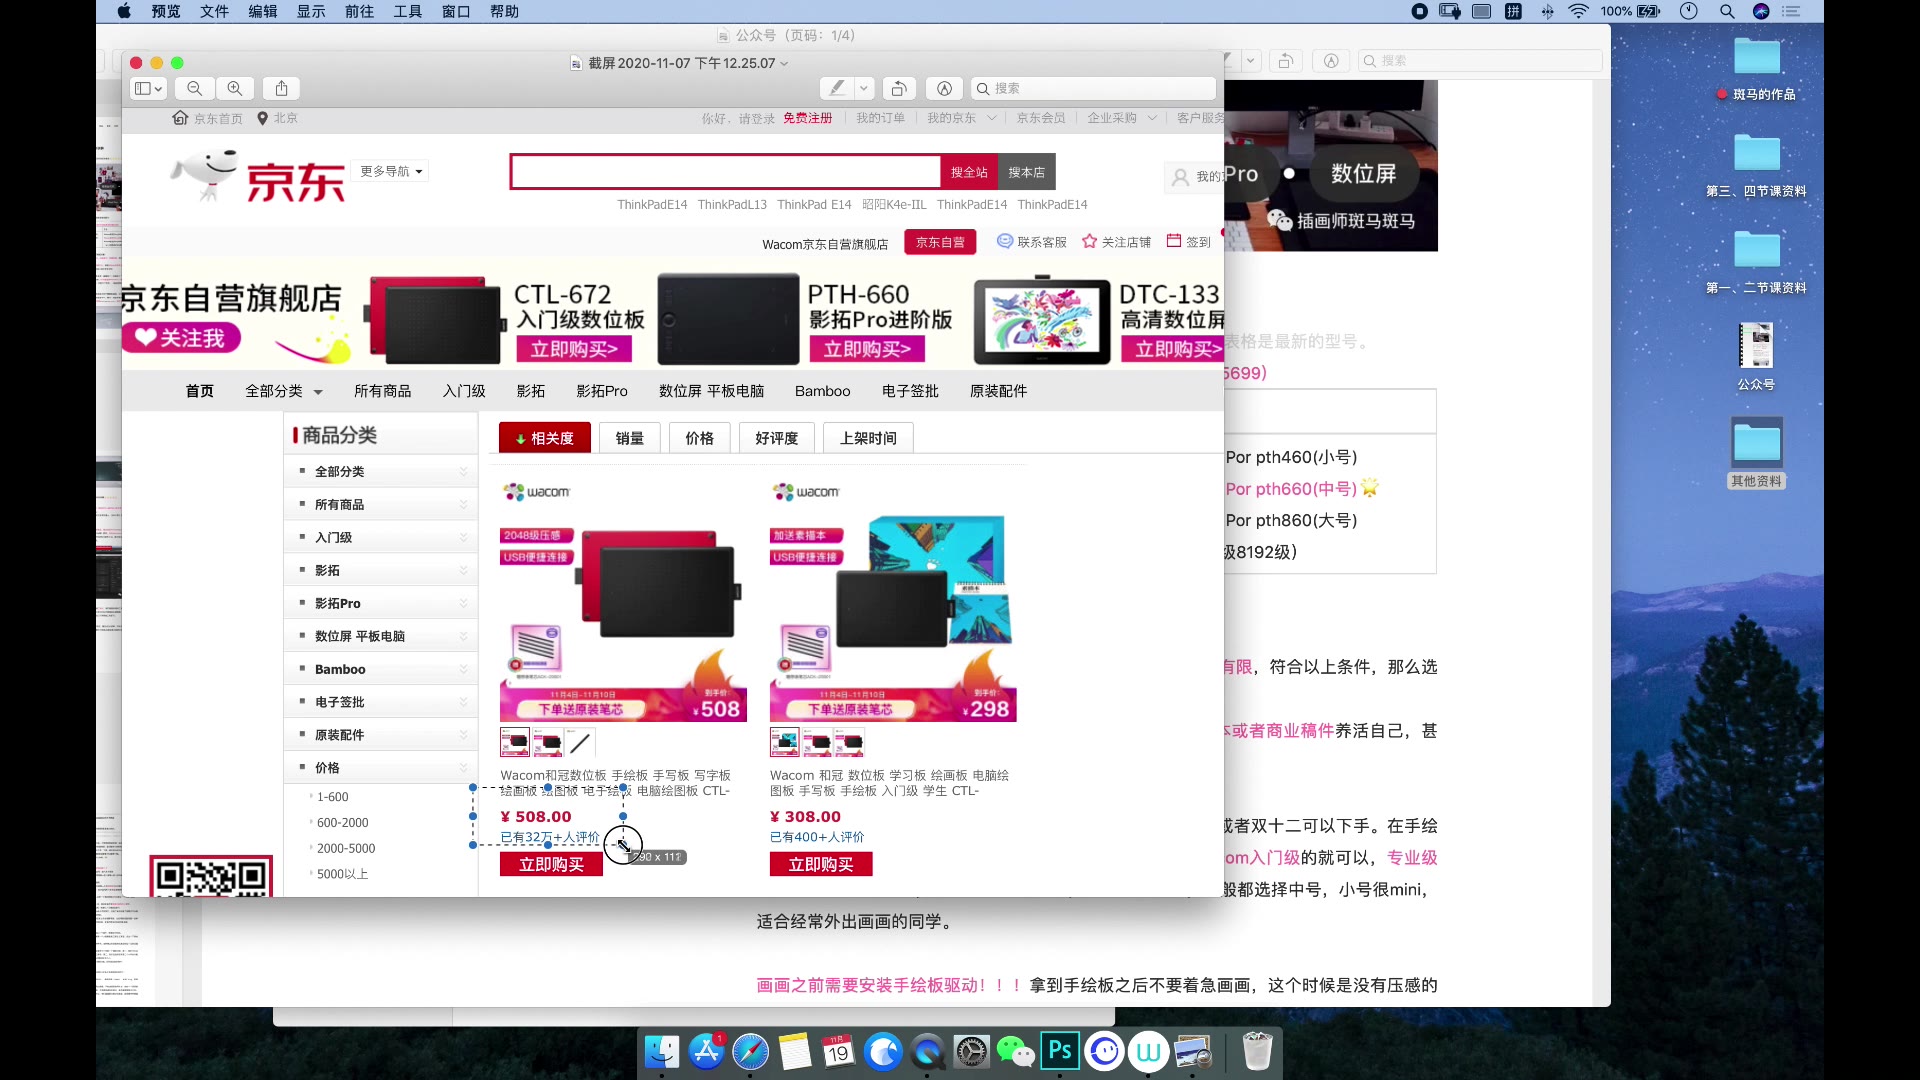Open App Store from the Dock

706,1051
